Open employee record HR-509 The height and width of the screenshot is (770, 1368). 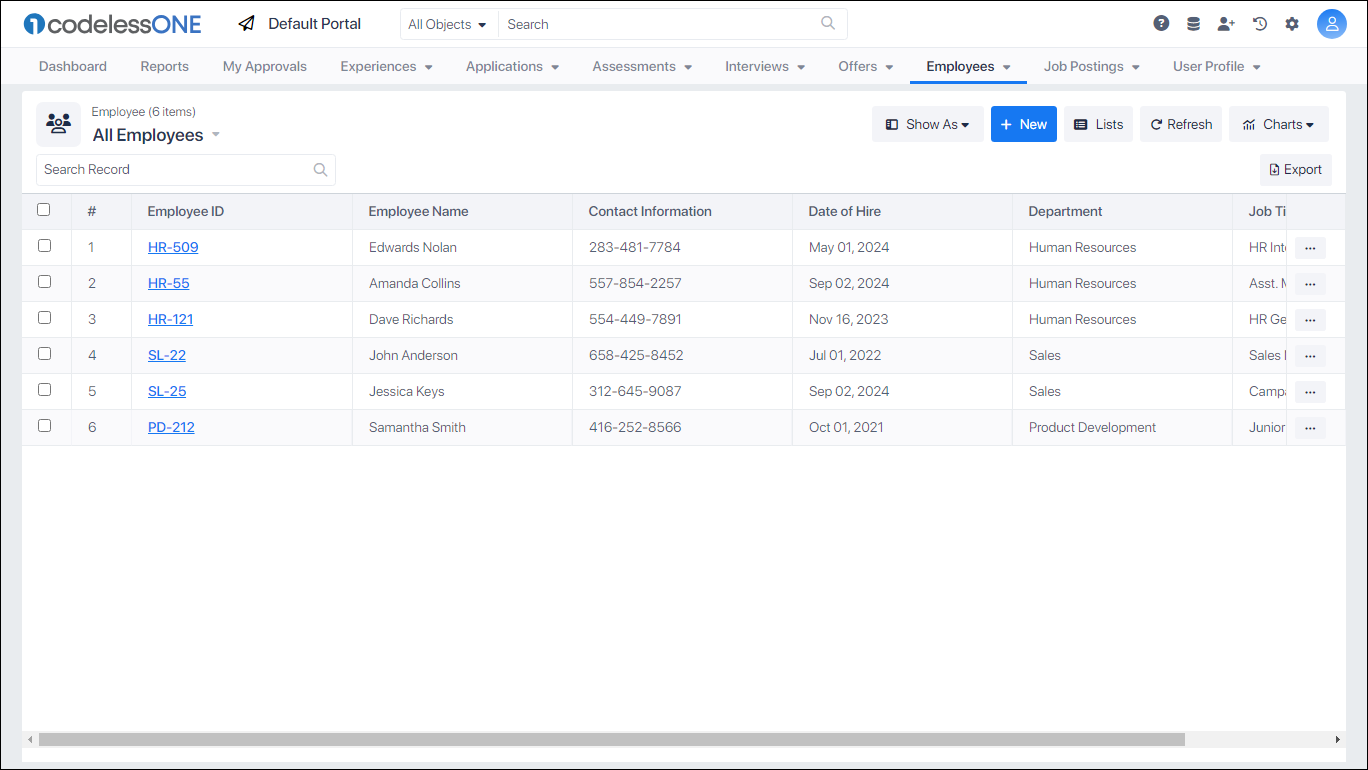pyautogui.click(x=172, y=247)
